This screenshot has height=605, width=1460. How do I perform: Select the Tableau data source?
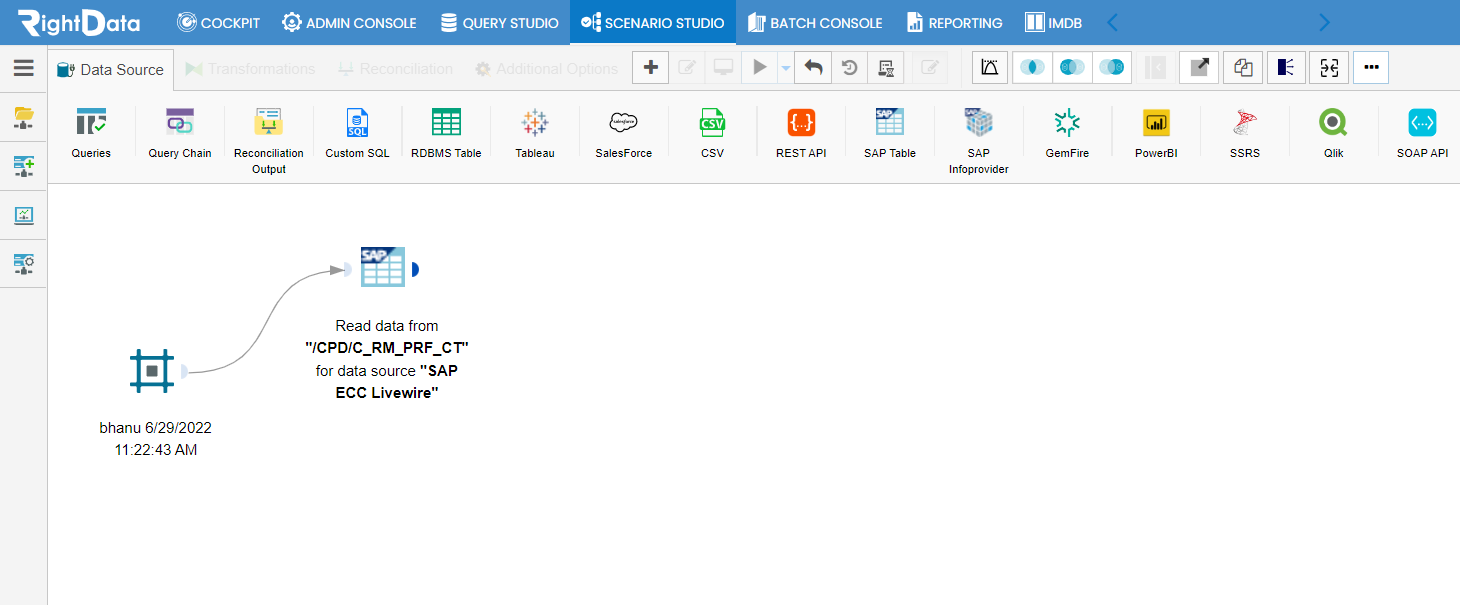535,133
